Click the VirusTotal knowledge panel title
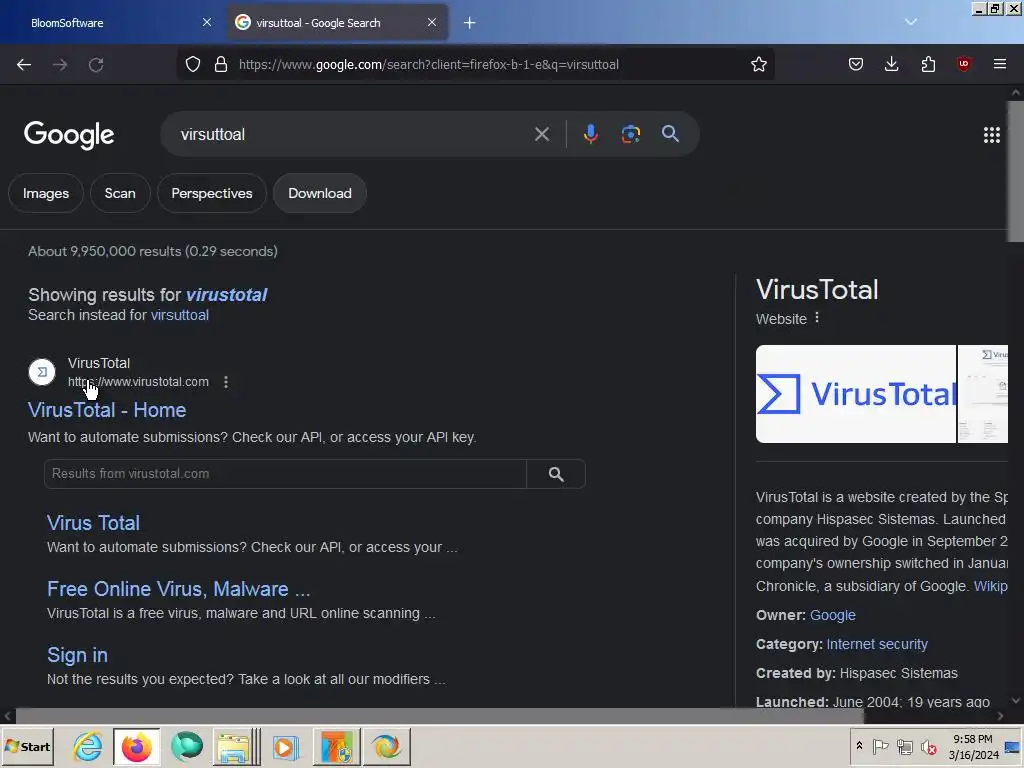Viewport: 1024px width, 768px height. pyautogui.click(x=817, y=290)
